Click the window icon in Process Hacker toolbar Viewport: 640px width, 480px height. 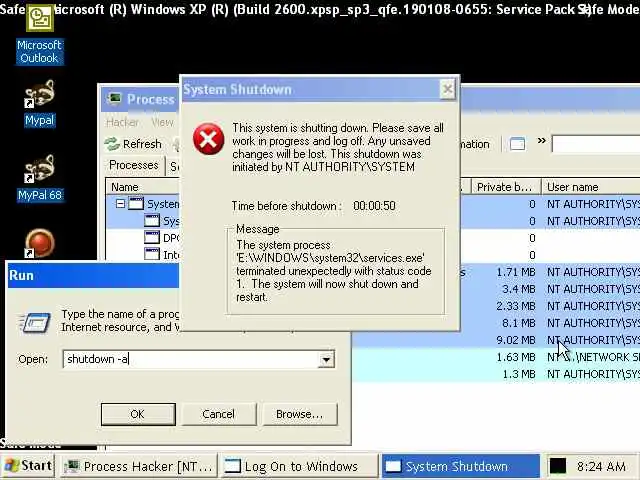518,144
